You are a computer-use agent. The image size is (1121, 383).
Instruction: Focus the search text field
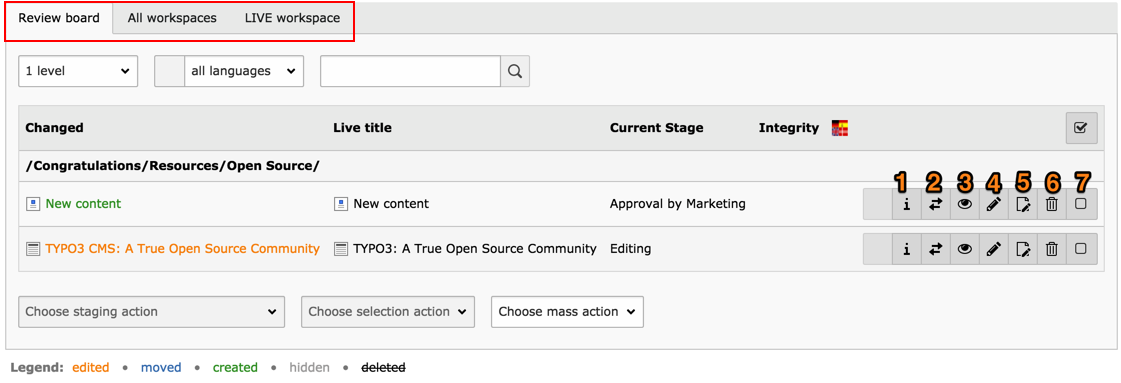410,71
